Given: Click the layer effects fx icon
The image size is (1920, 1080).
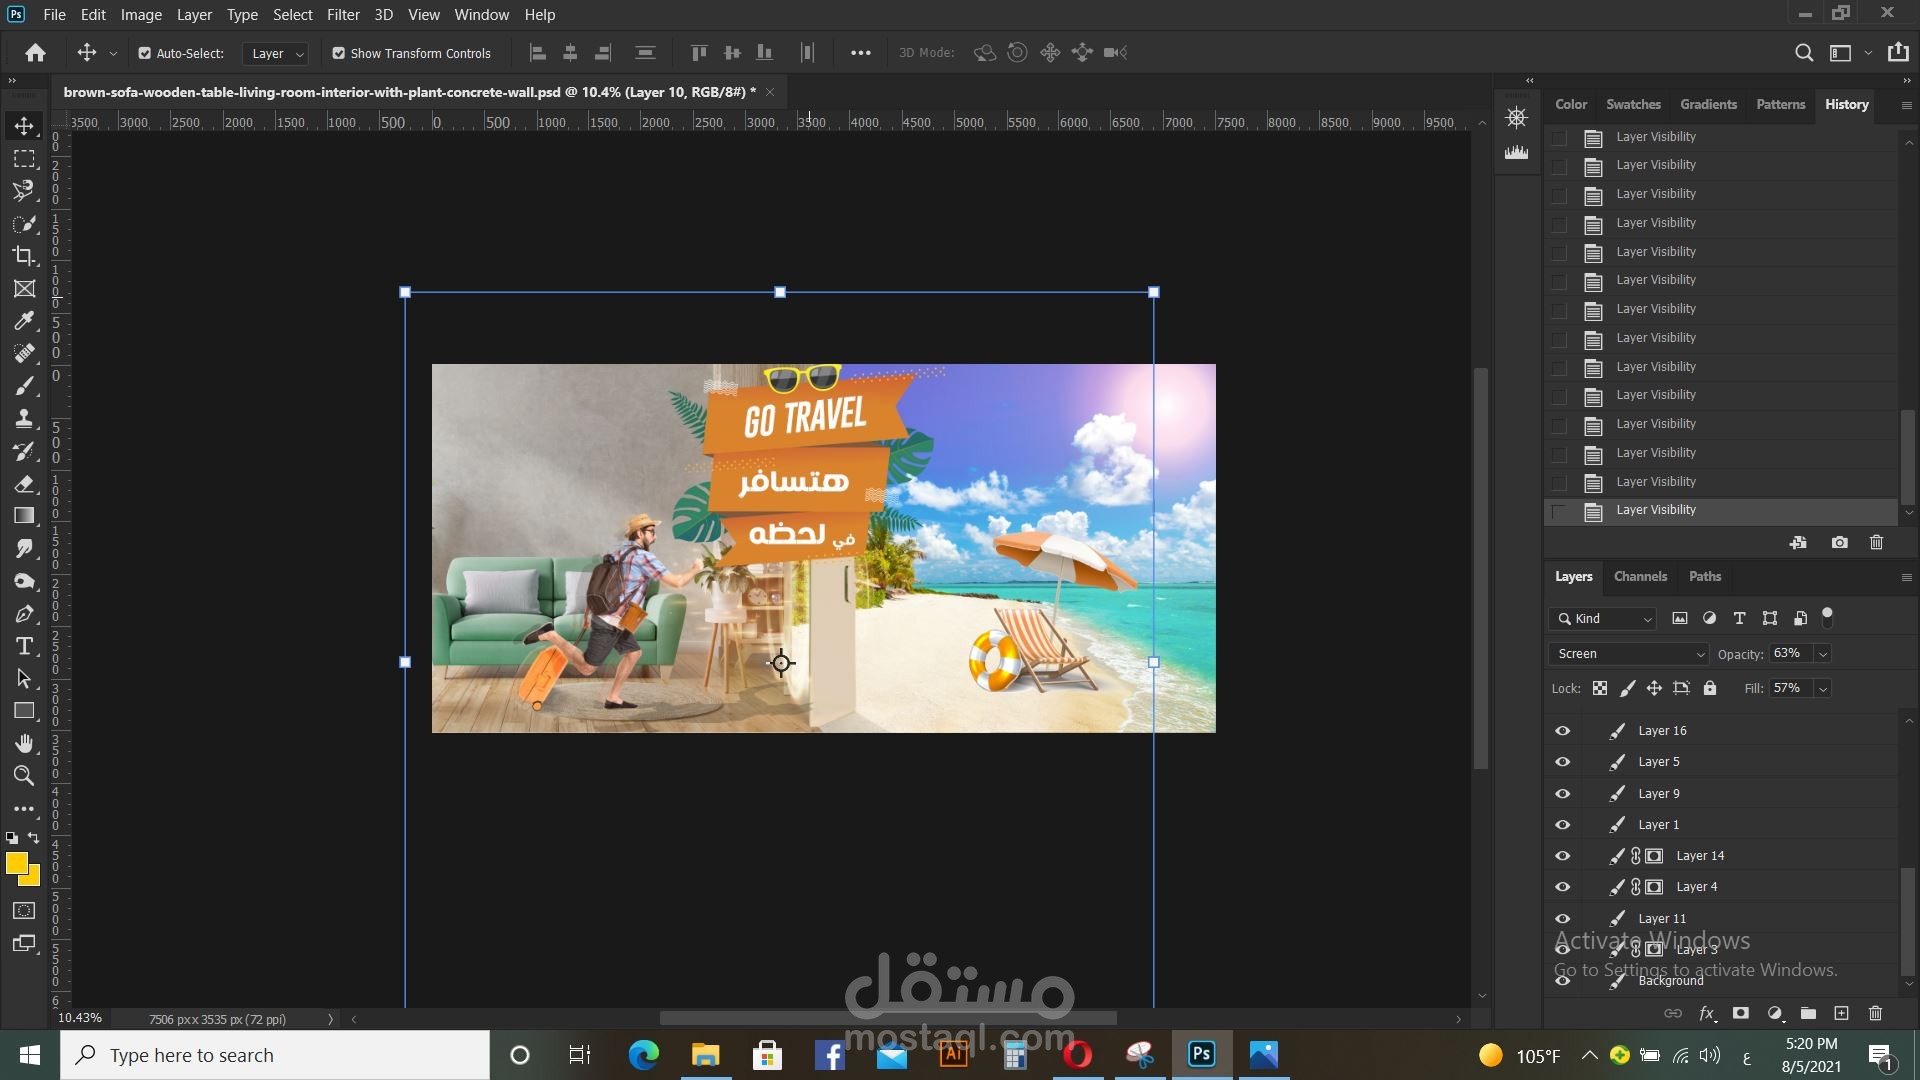Looking at the screenshot, I should (x=1707, y=1013).
